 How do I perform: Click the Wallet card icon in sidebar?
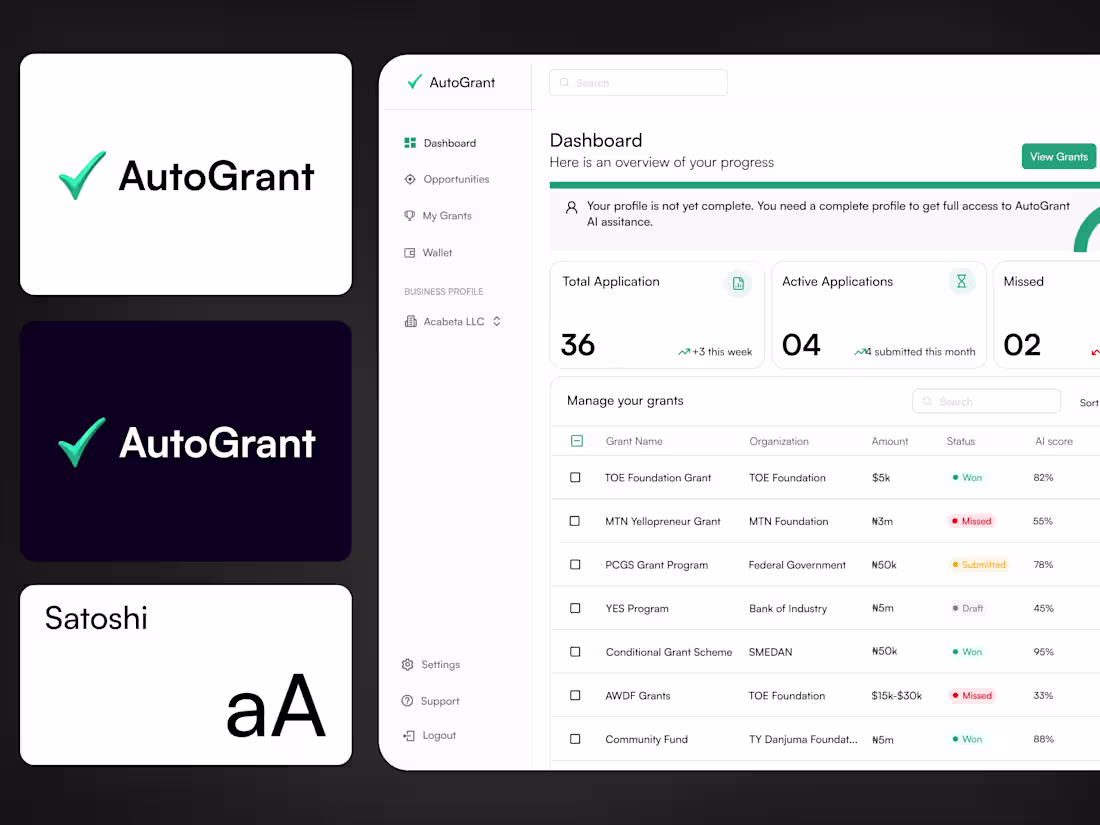[x=409, y=252]
